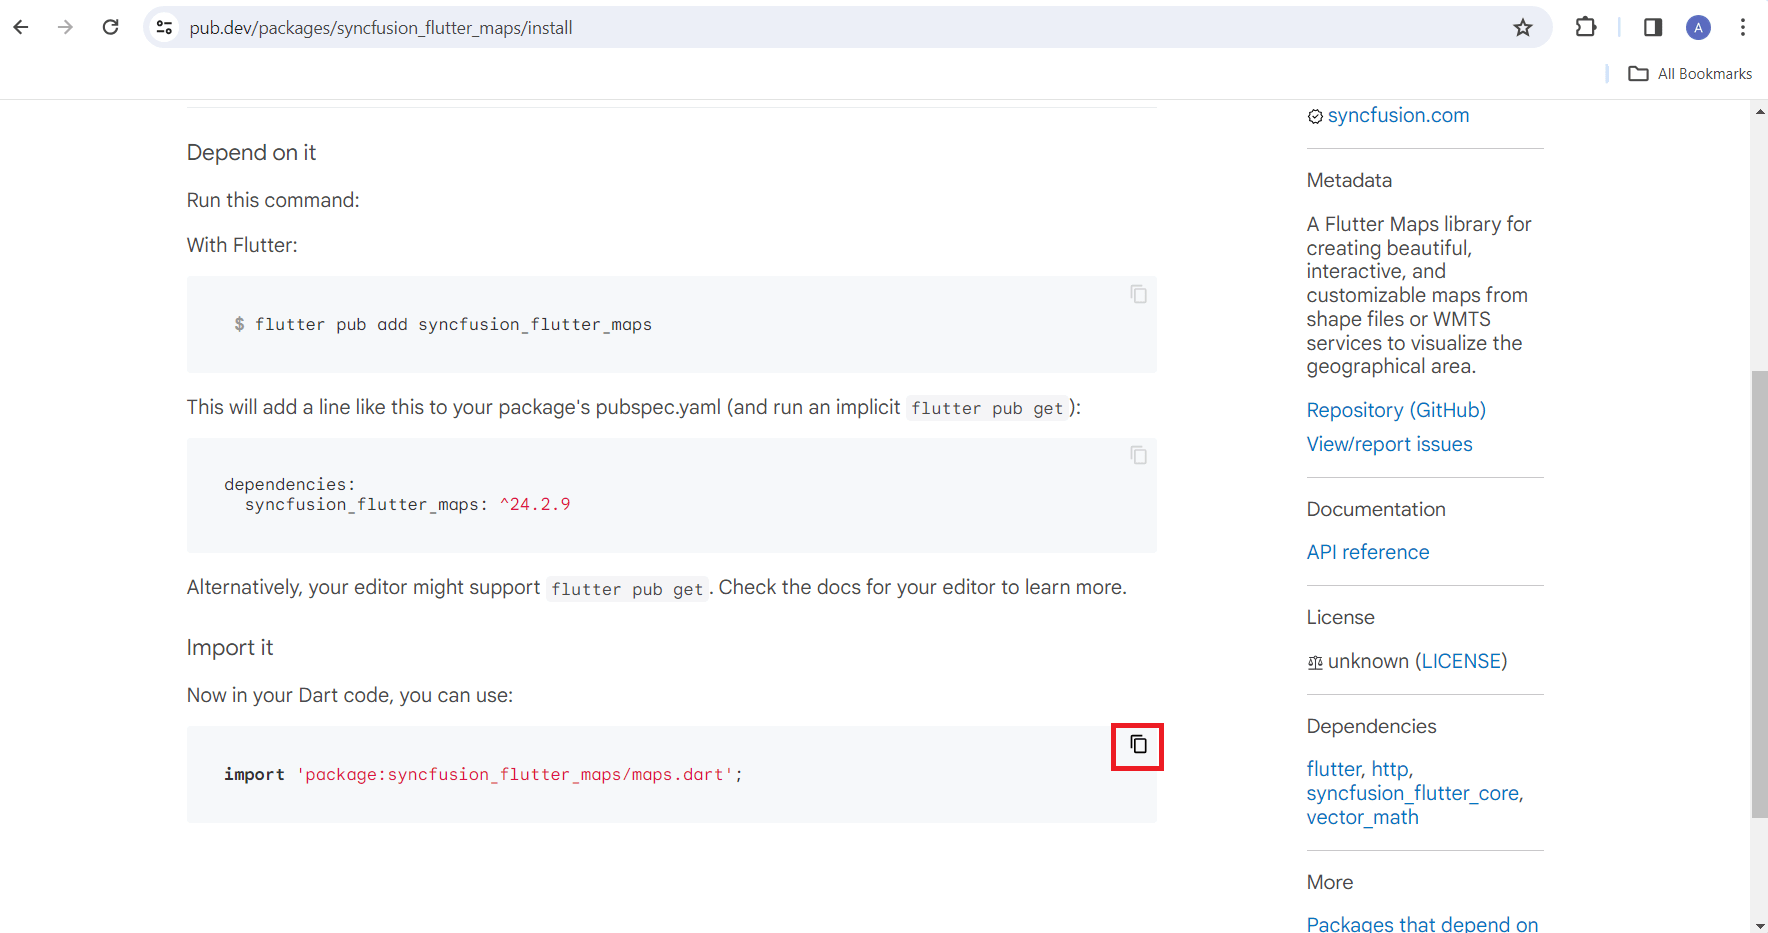The image size is (1768, 933).
Task: Open the browser extensions puzzle icon
Action: coord(1586,28)
